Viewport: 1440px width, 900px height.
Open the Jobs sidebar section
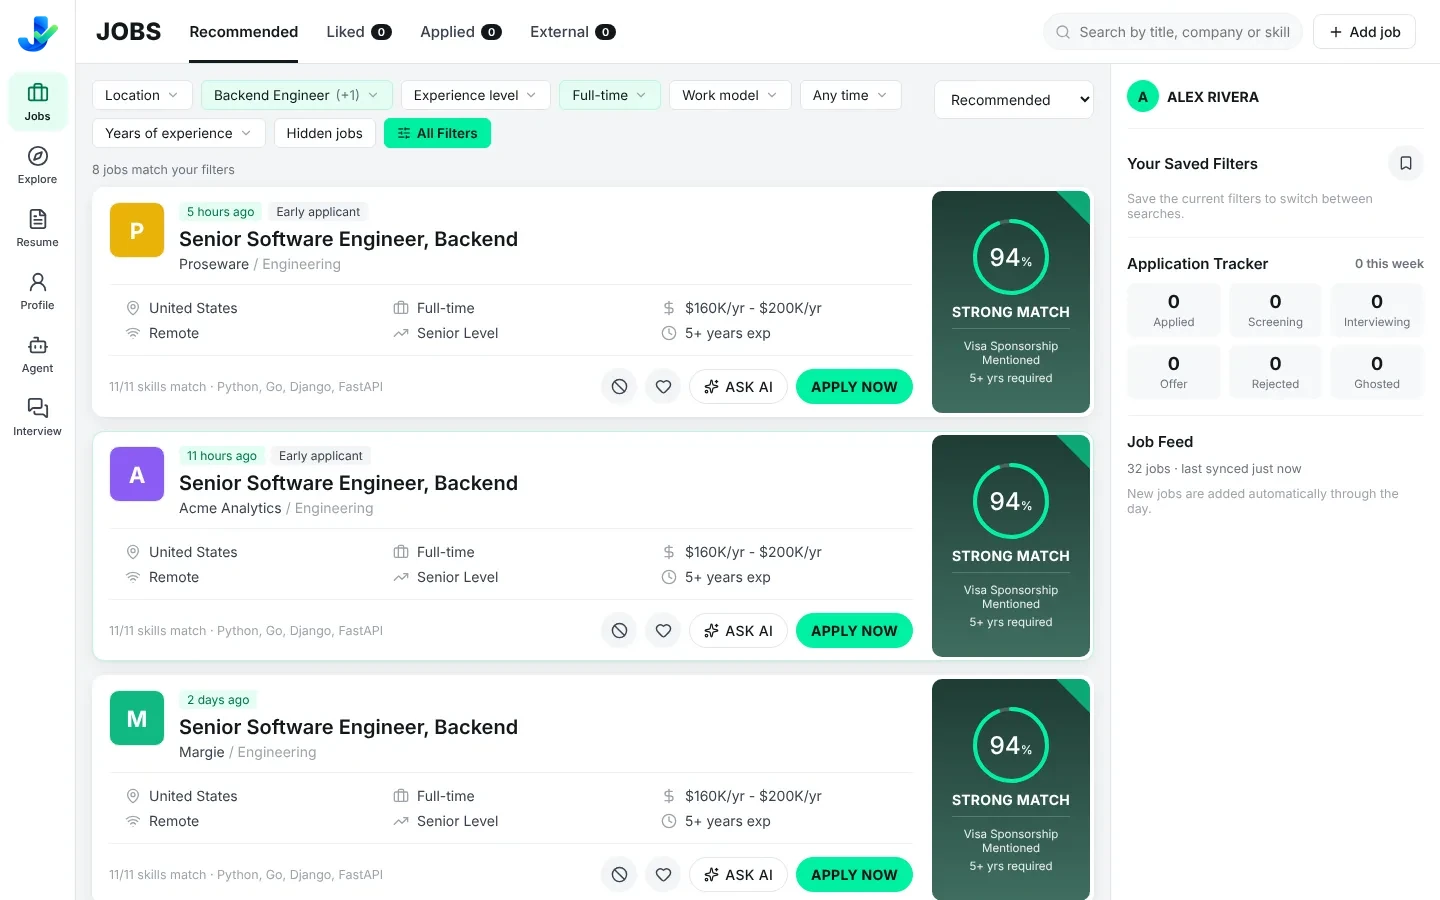pos(37,102)
